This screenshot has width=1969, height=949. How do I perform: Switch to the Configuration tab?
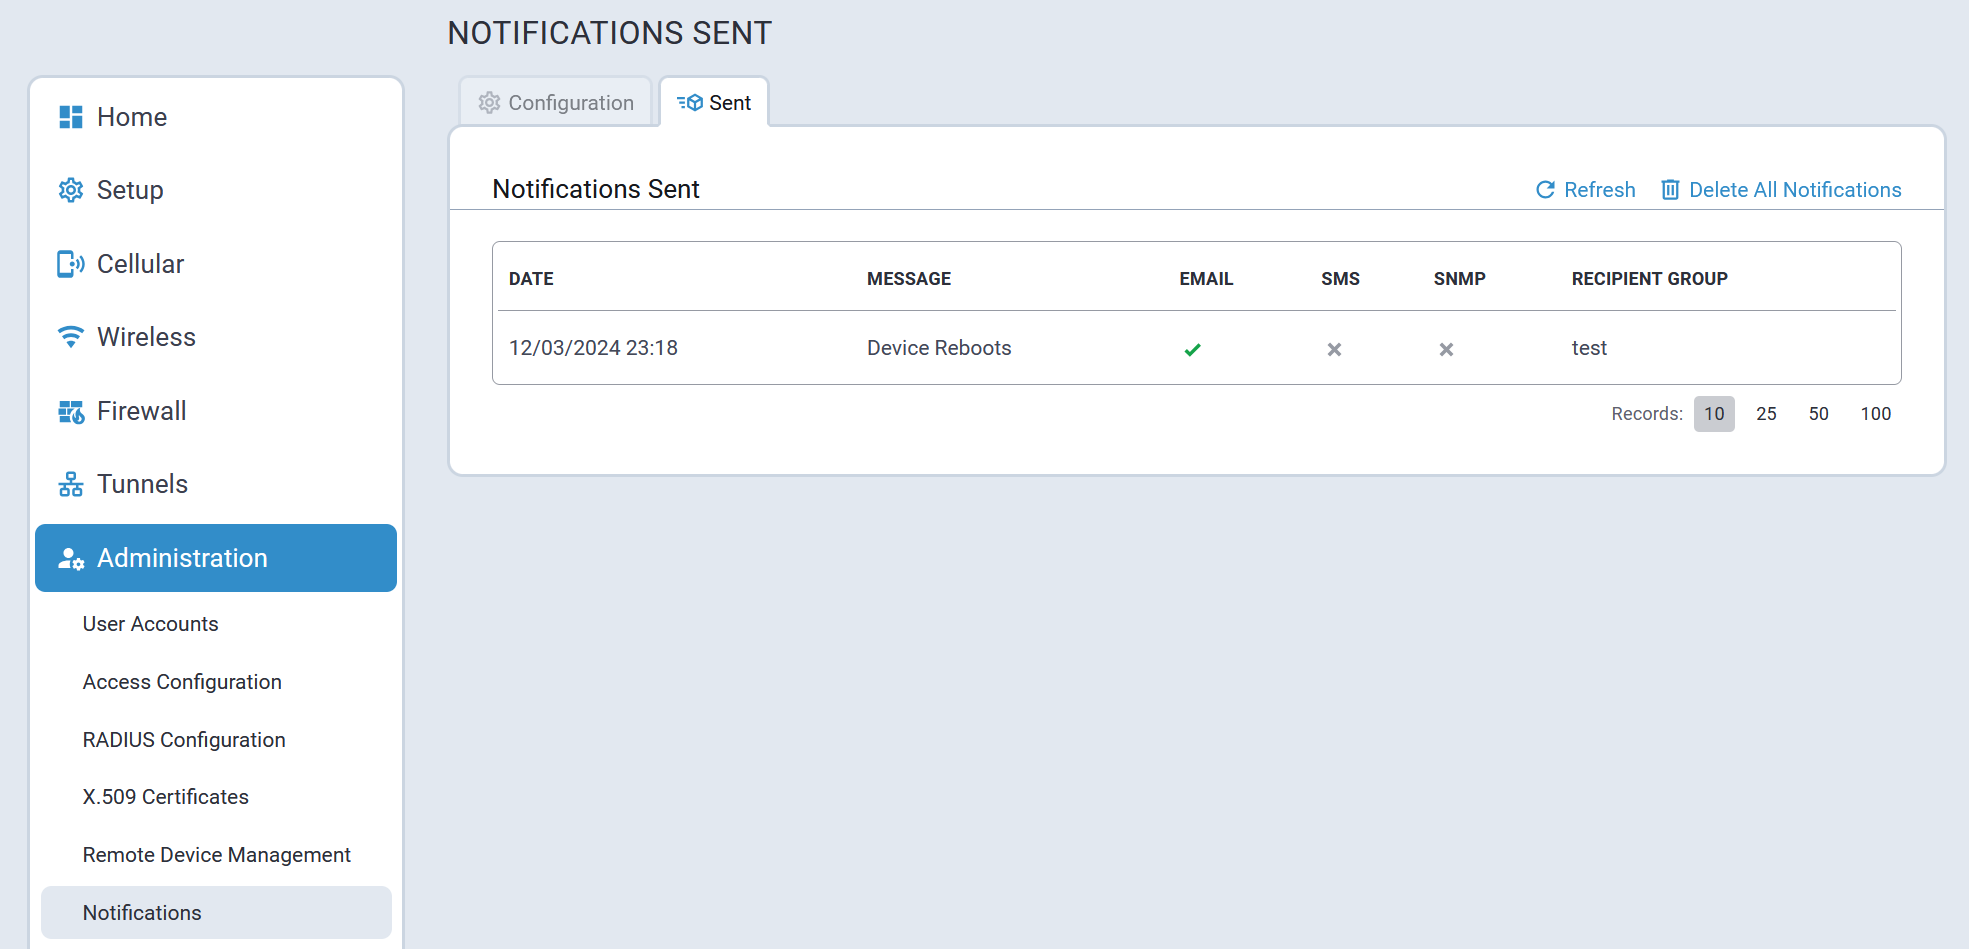tap(556, 103)
